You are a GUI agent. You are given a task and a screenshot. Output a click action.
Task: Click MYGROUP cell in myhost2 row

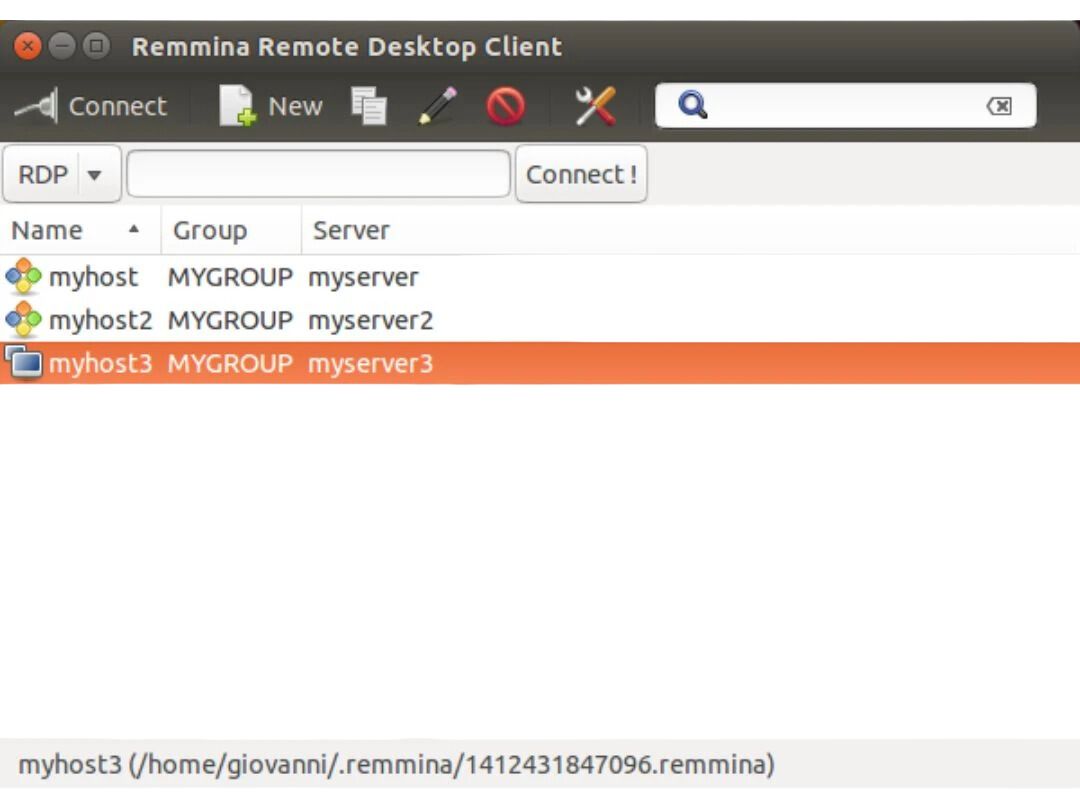tap(230, 320)
